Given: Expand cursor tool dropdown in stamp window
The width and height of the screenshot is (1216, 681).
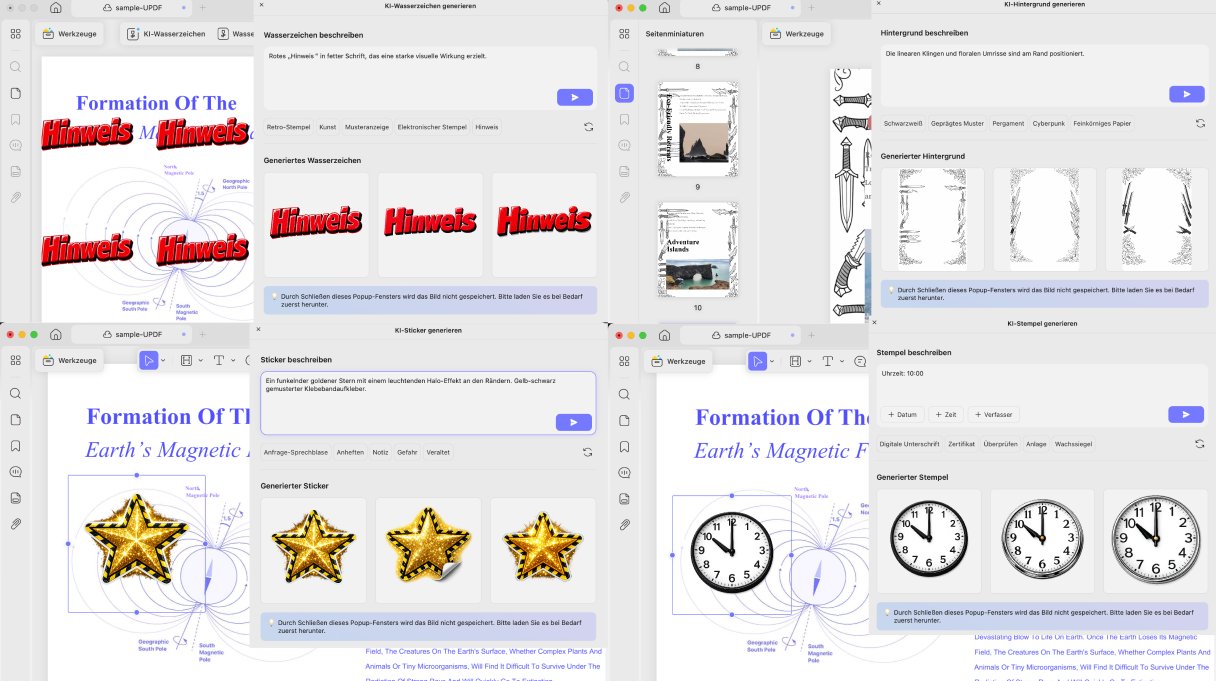Looking at the screenshot, I should click(774, 360).
